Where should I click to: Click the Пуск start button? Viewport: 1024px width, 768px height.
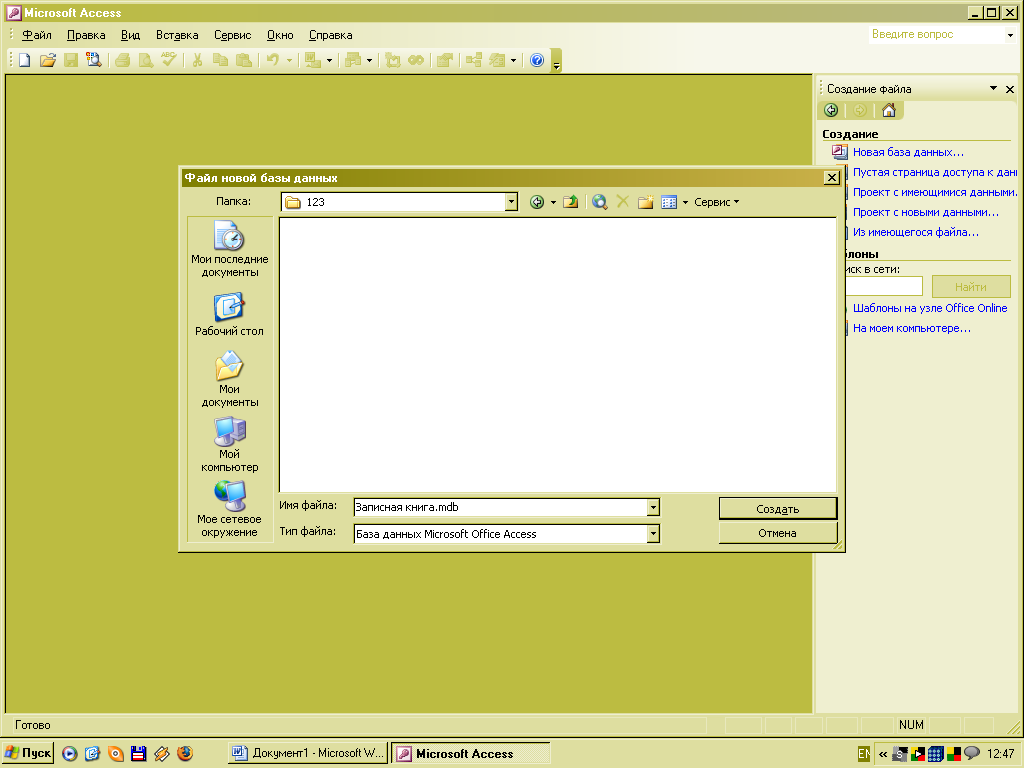point(28,754)
